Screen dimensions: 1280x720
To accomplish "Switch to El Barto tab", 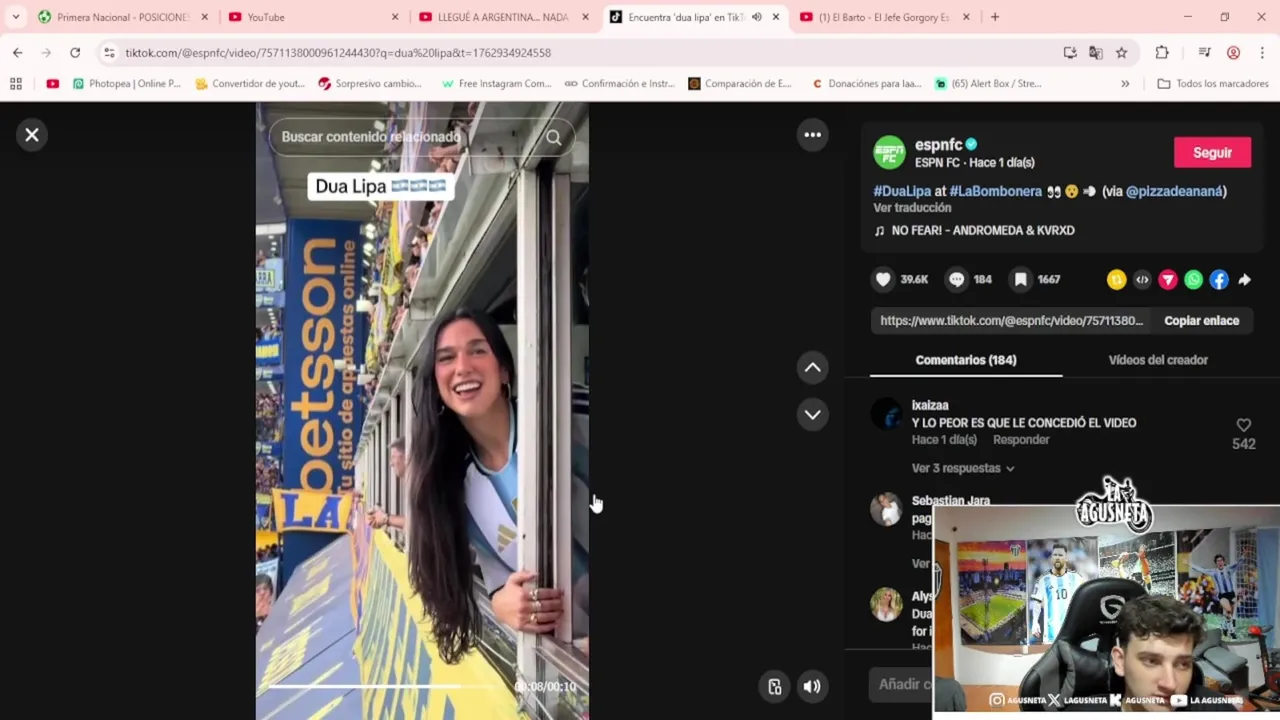I will (884, 17).
